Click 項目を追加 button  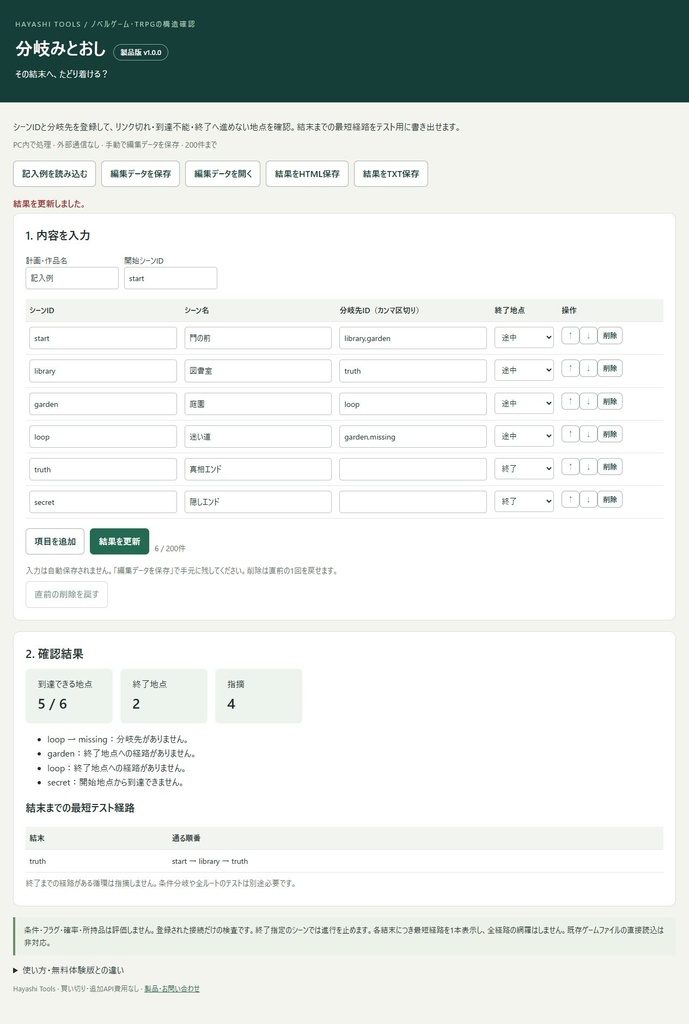tap(55, 541)
